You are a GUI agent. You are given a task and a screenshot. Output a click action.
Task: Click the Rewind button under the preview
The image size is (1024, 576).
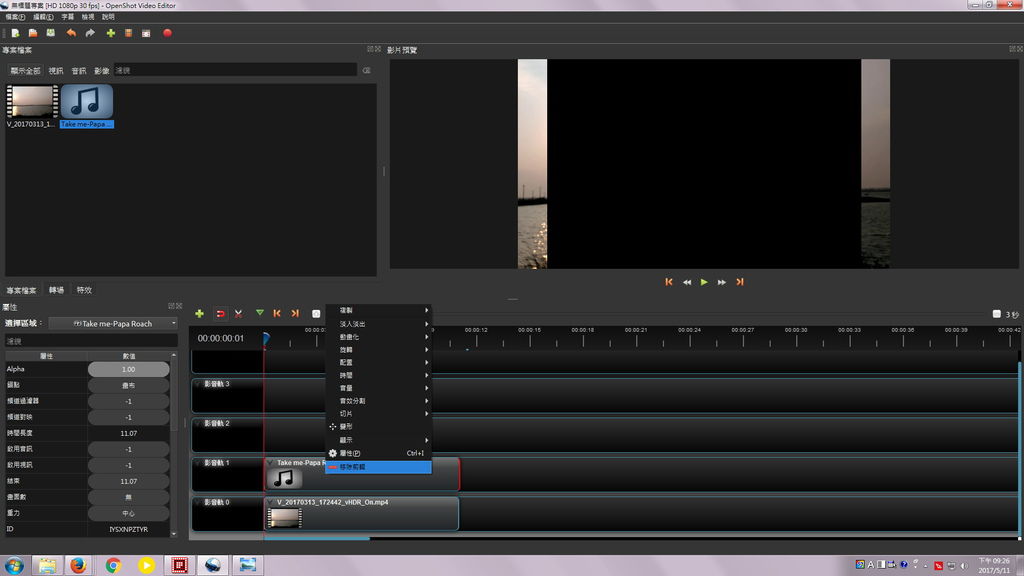tap(686, 282)
